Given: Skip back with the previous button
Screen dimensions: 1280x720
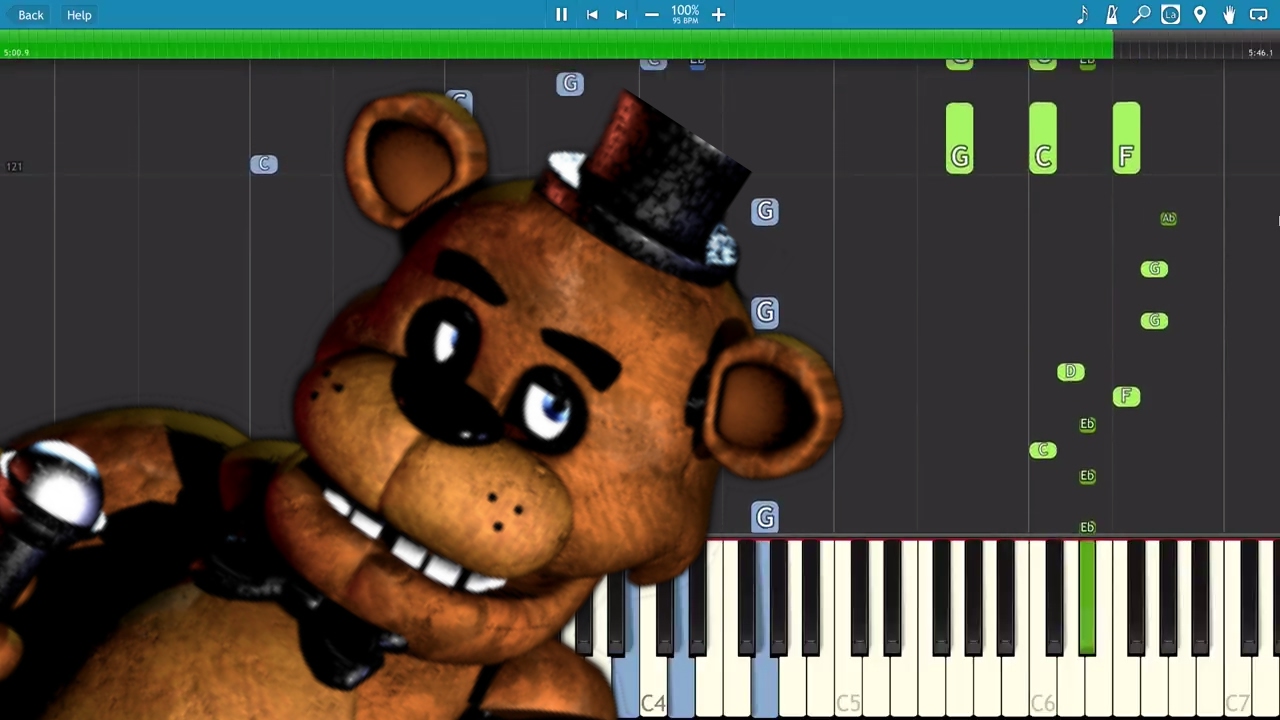Looking at the screenshot, I should click(592, 15).
